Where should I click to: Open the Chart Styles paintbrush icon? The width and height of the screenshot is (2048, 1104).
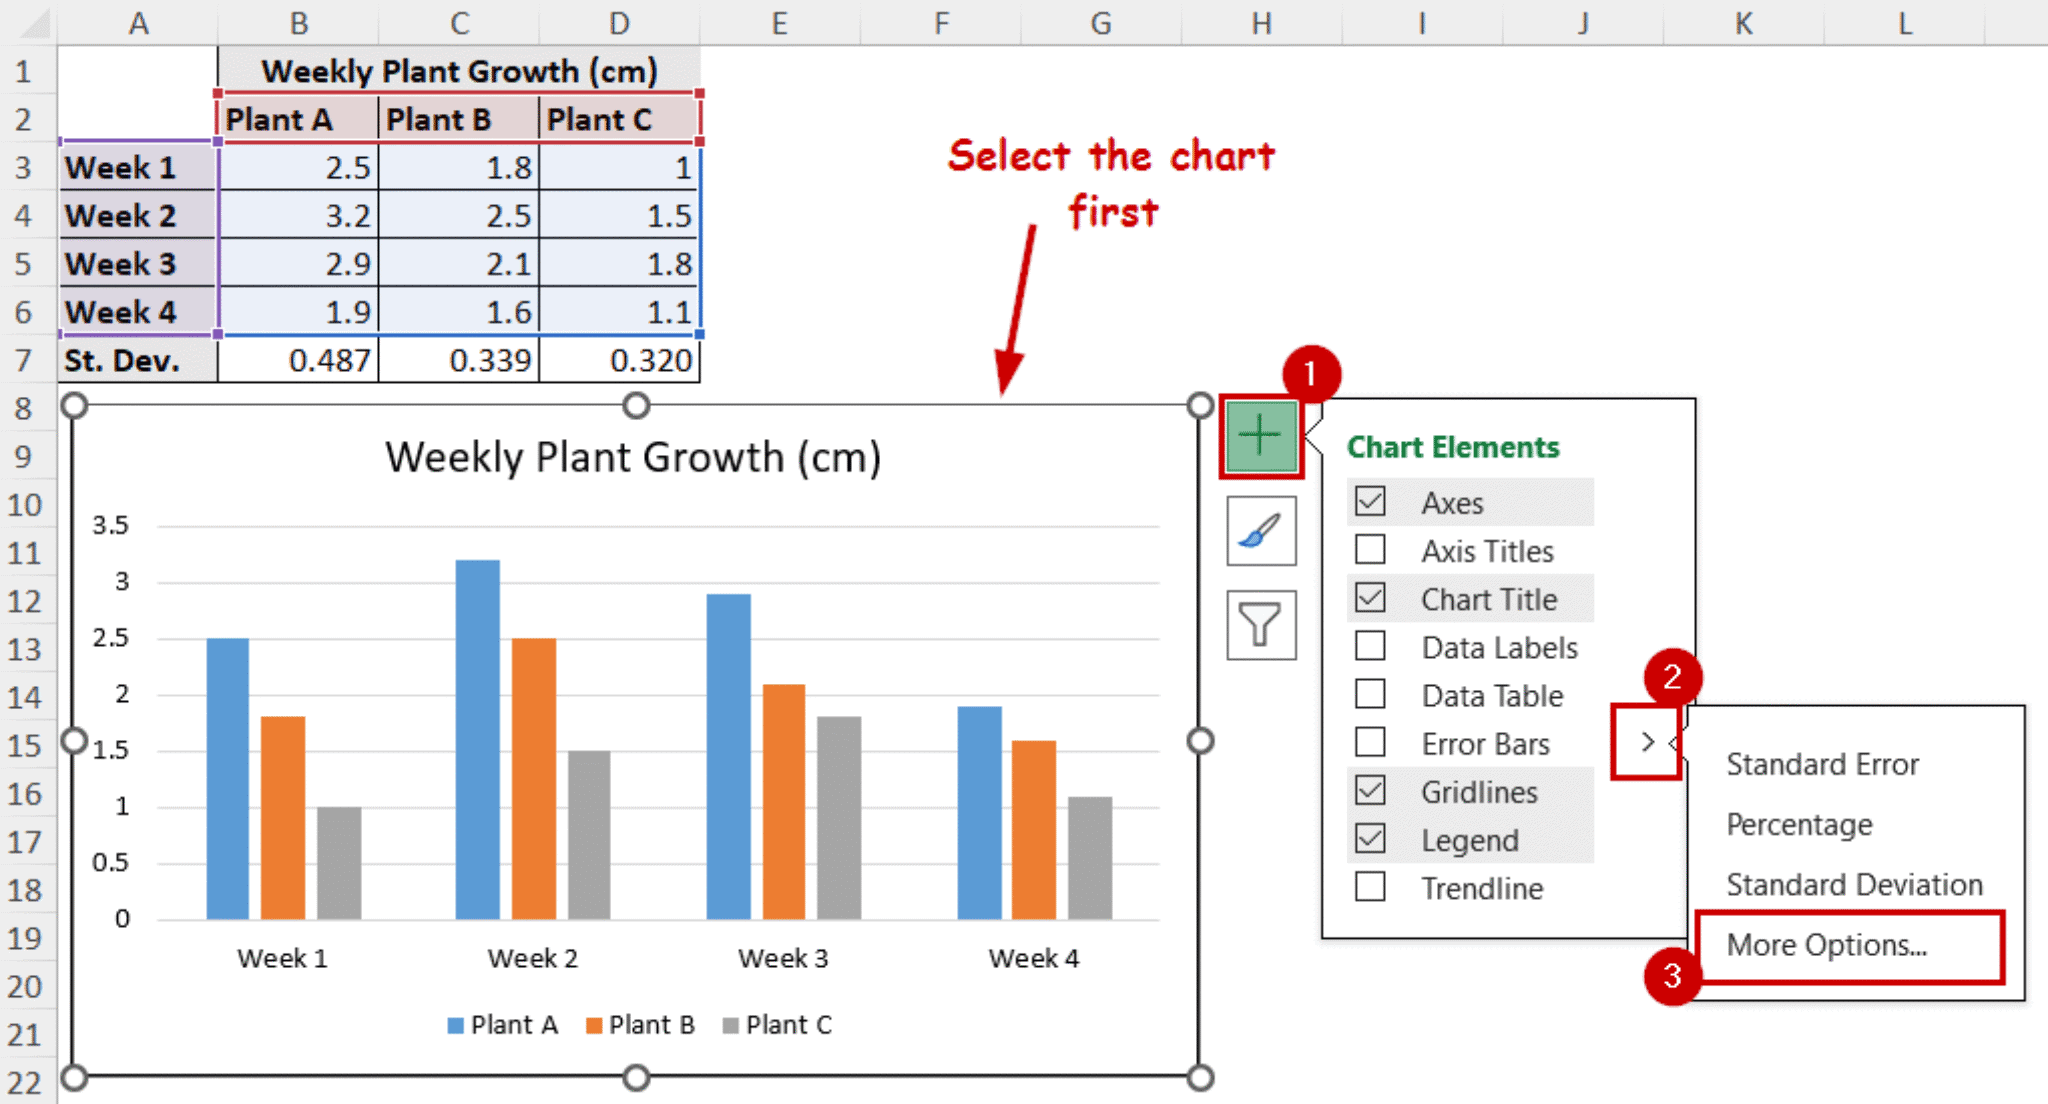(1260, 530)
